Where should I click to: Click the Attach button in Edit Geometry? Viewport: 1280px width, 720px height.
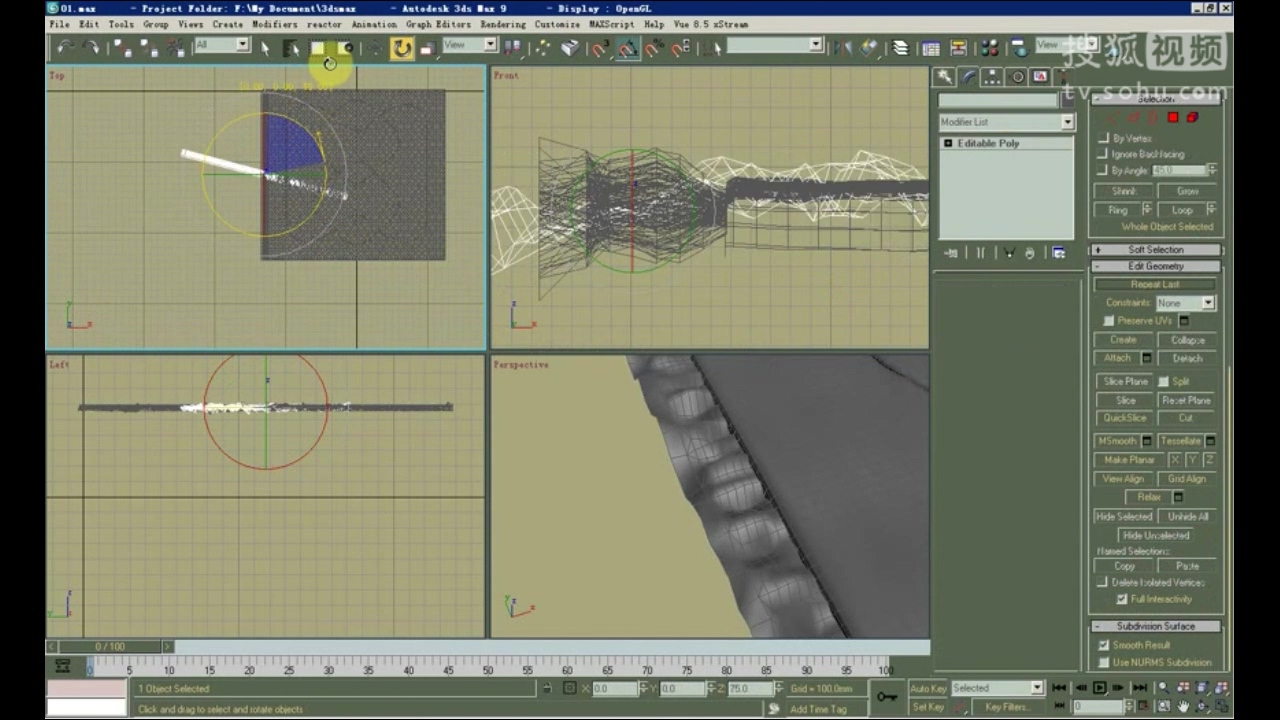[1118, 357]
